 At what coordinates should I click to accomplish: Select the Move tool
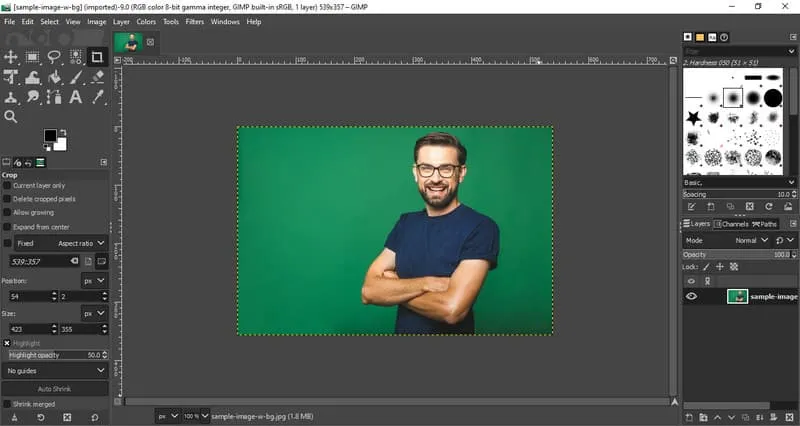[11, 57]
